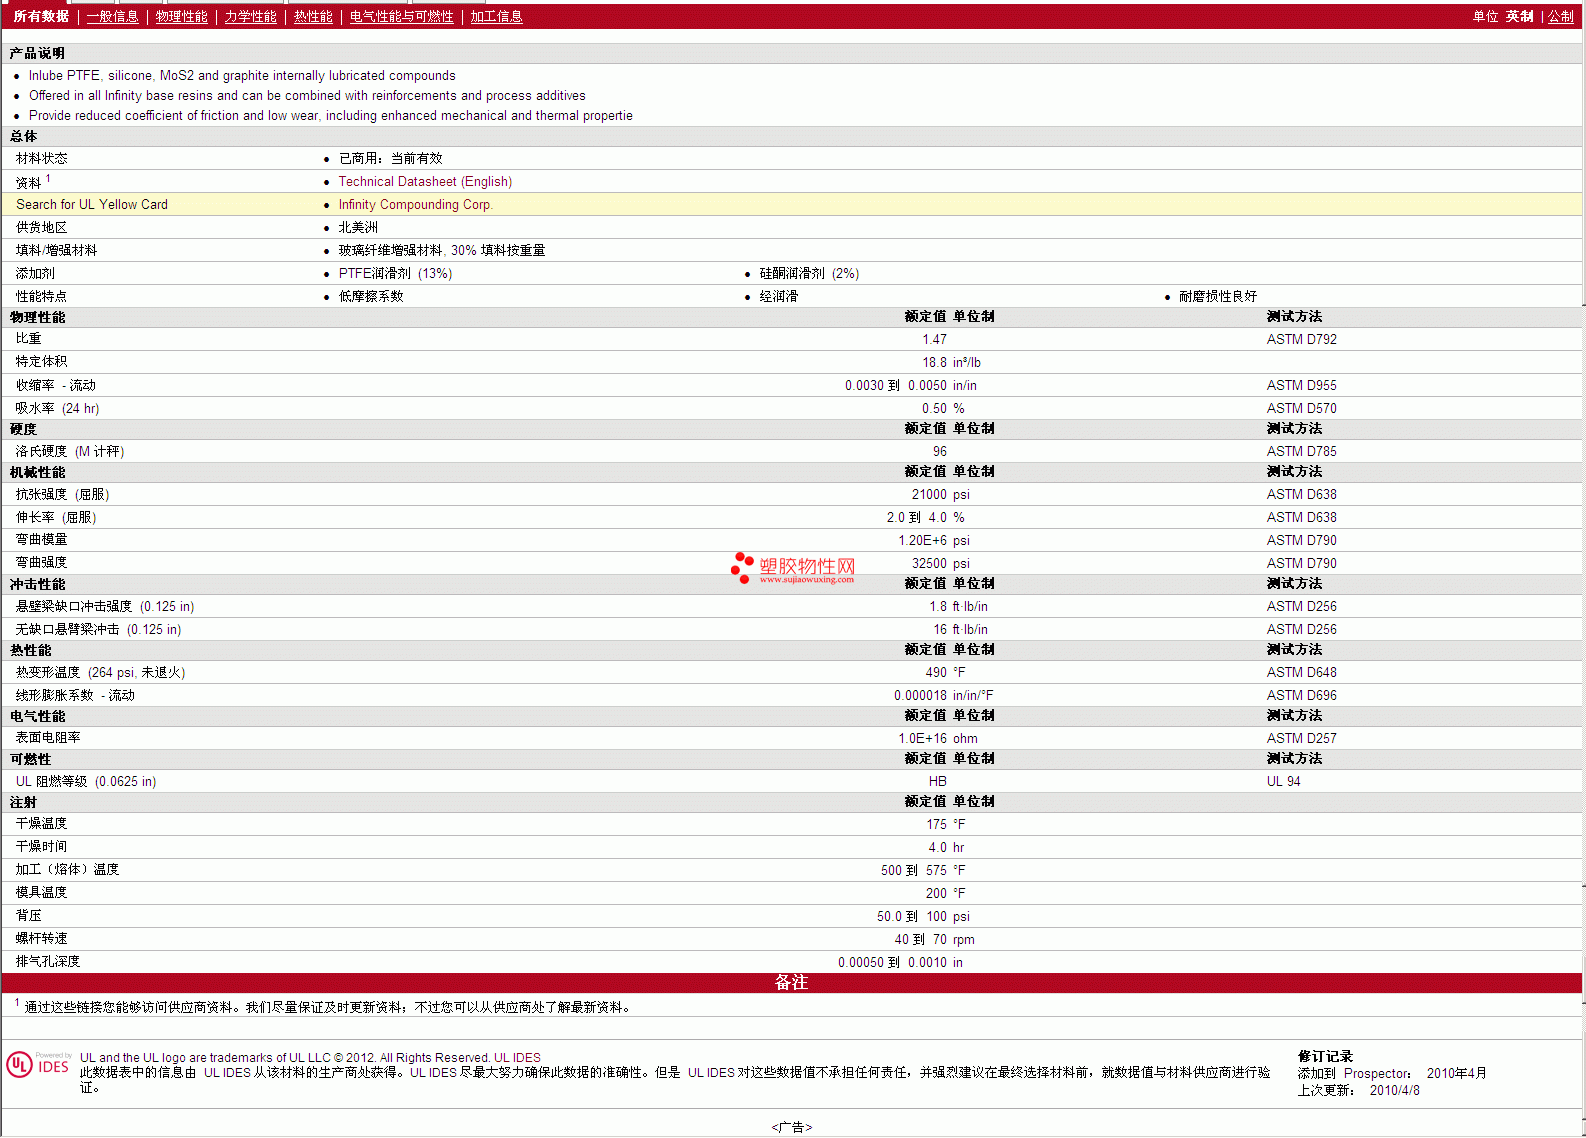Open the 所有数据 tab
This screenshot has width=1586, height=1138.
[x=41, y=17]
